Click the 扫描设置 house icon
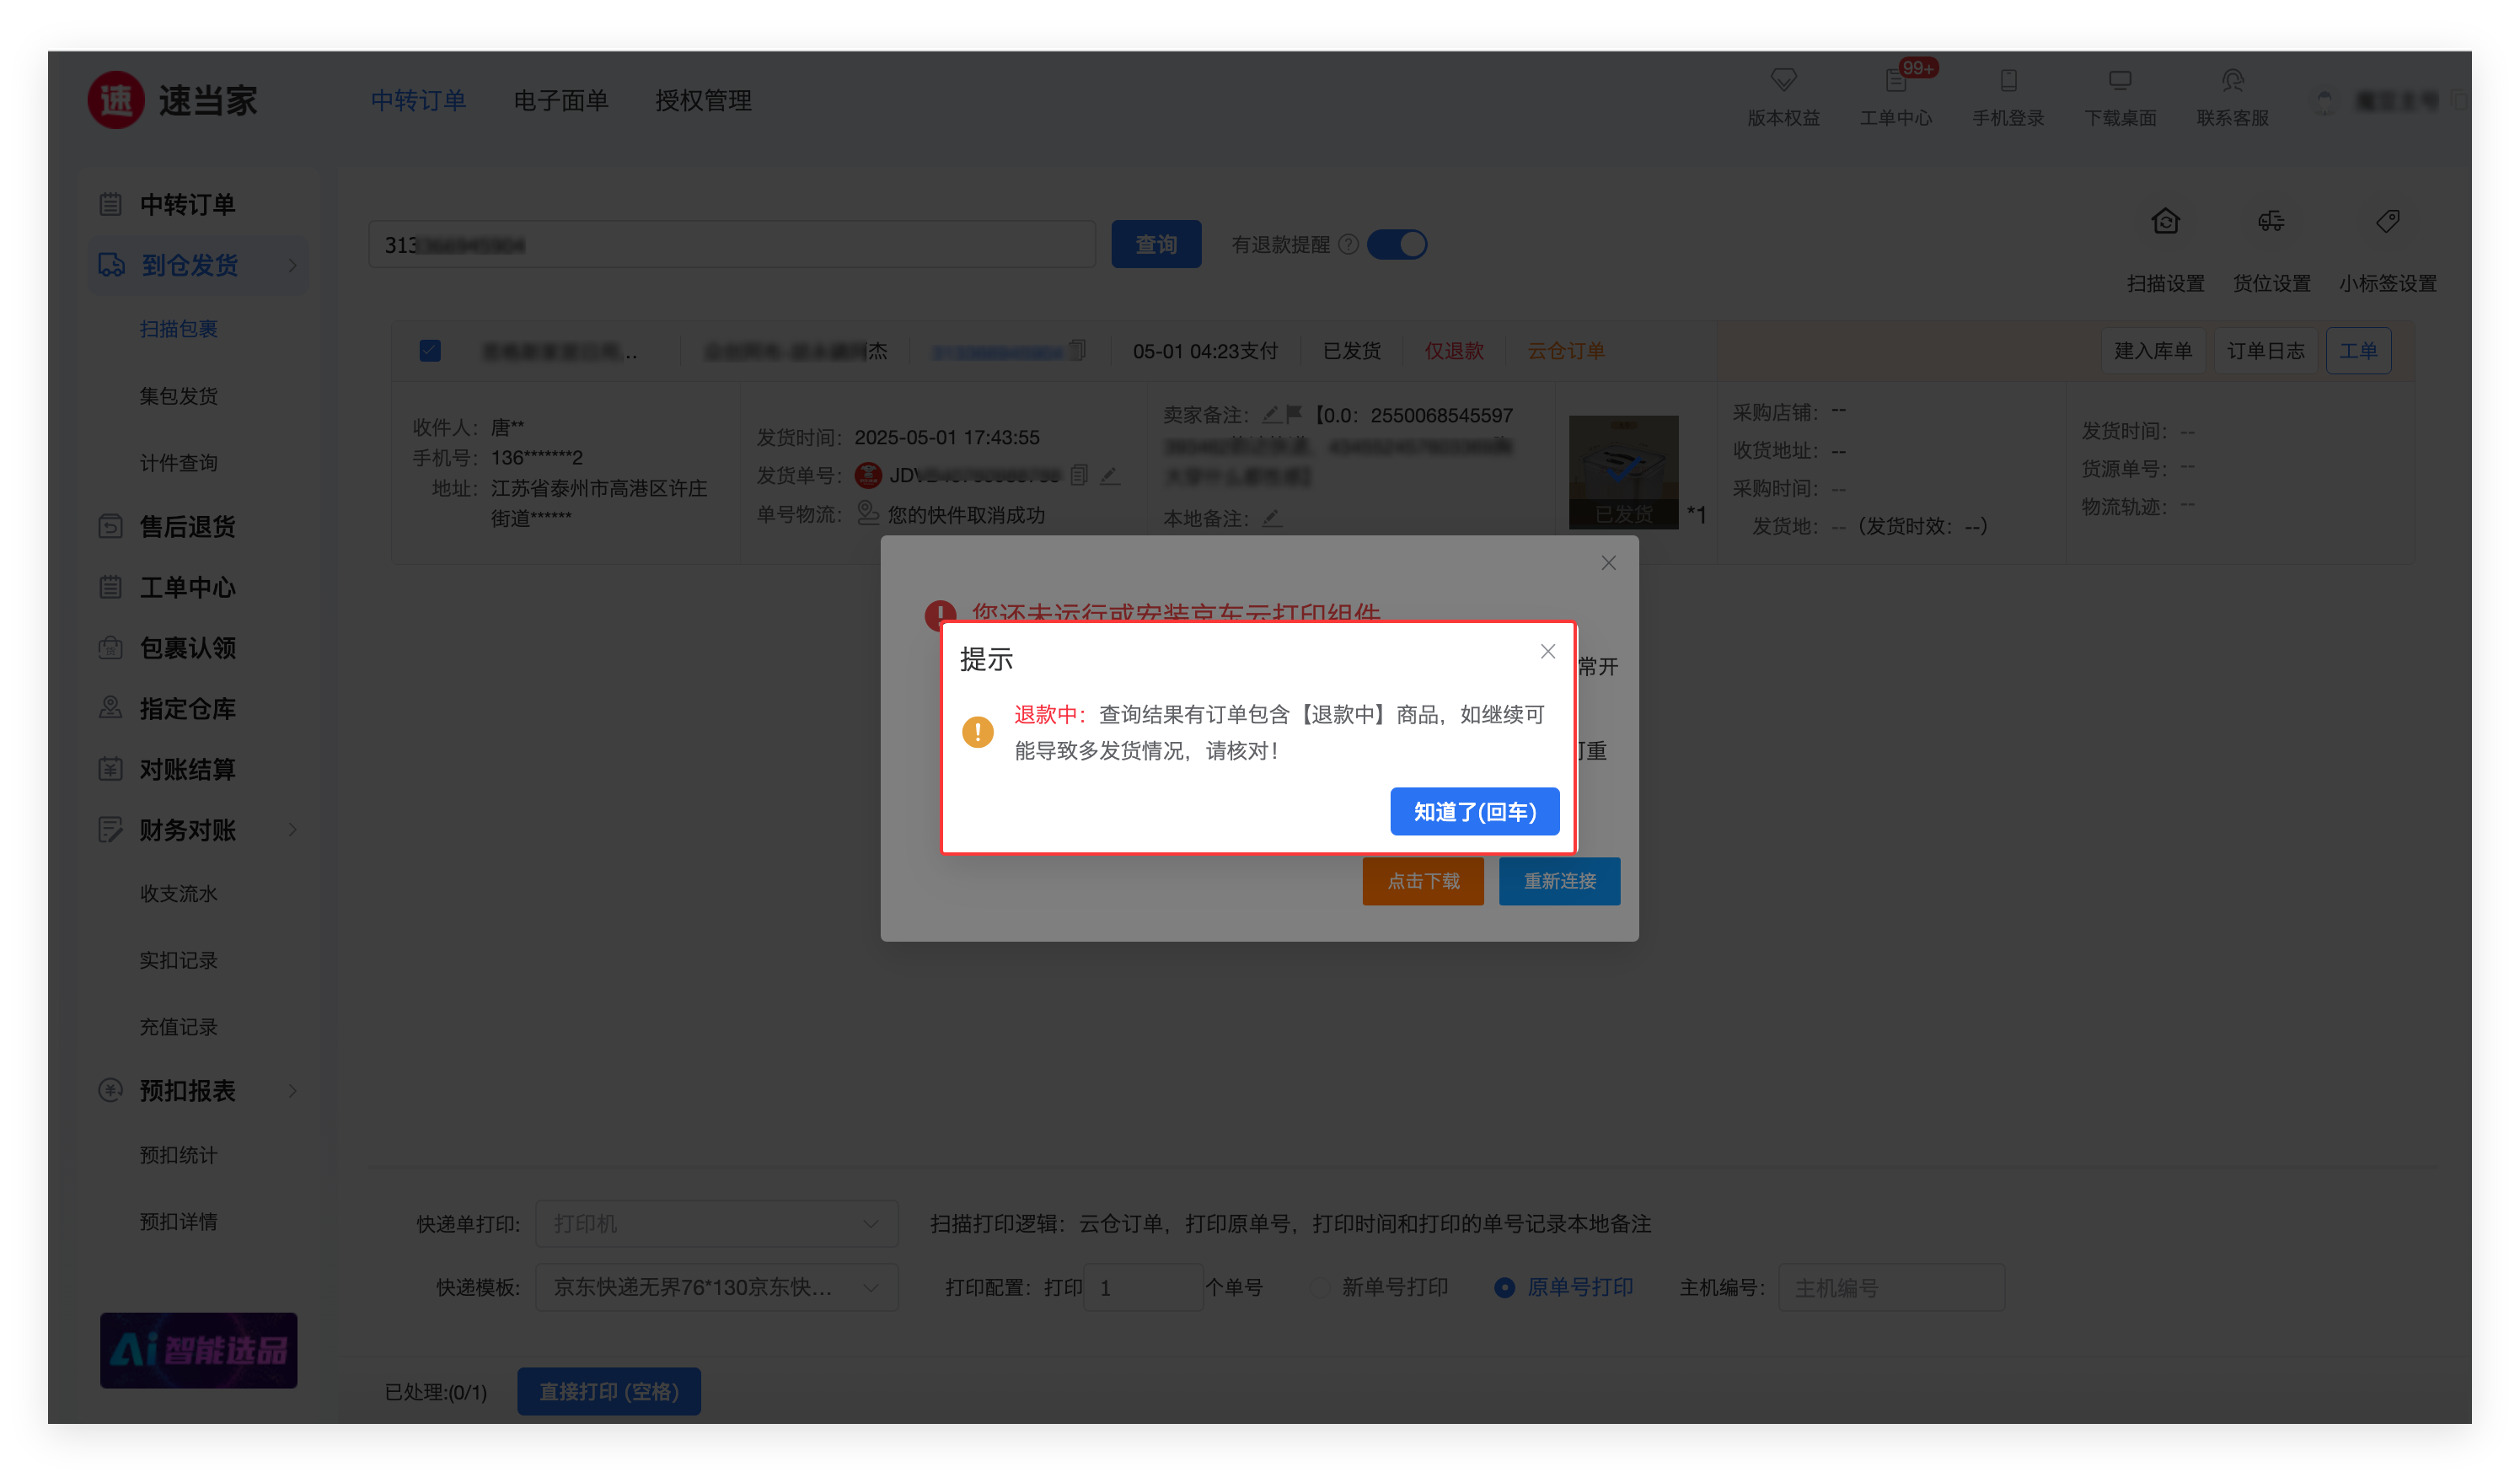The image size is (2520, 1472). pyautogui.click(x=2165, y=221)
